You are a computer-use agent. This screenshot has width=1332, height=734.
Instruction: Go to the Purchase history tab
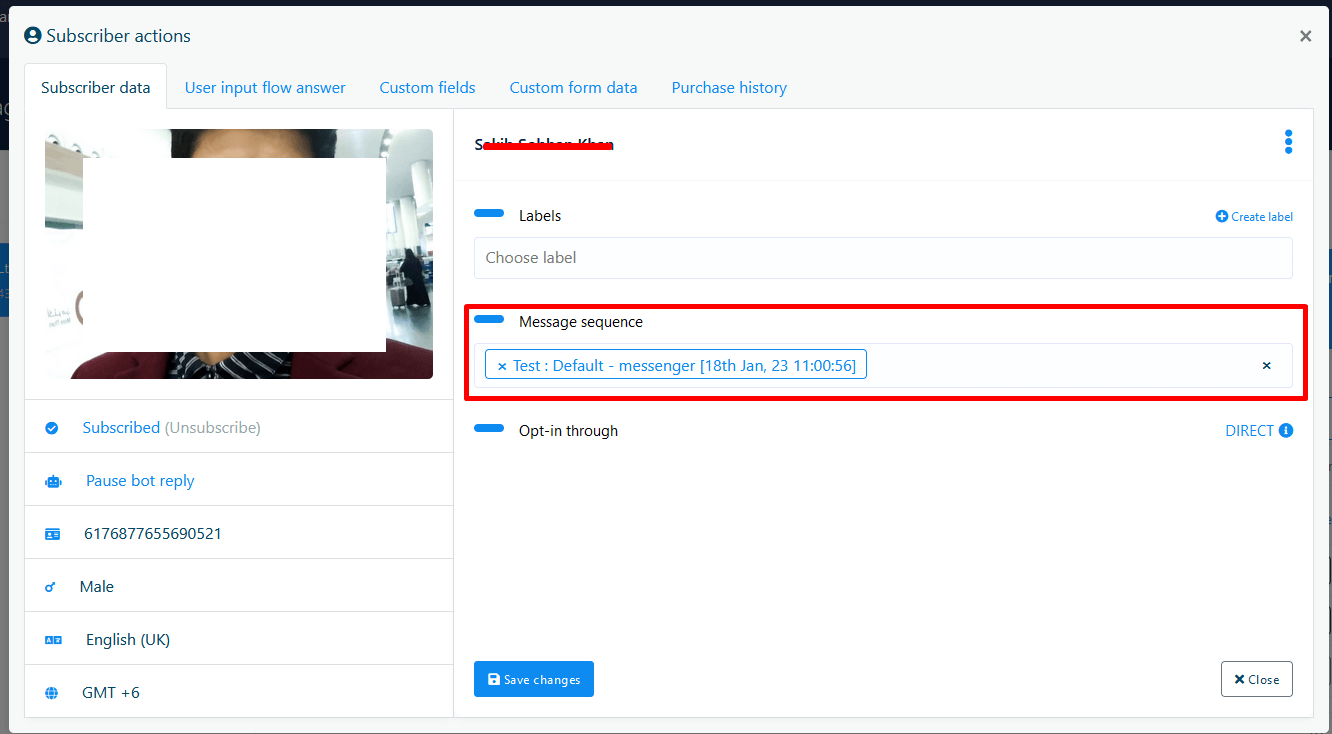pyautogui.click(x=729, y=88)
